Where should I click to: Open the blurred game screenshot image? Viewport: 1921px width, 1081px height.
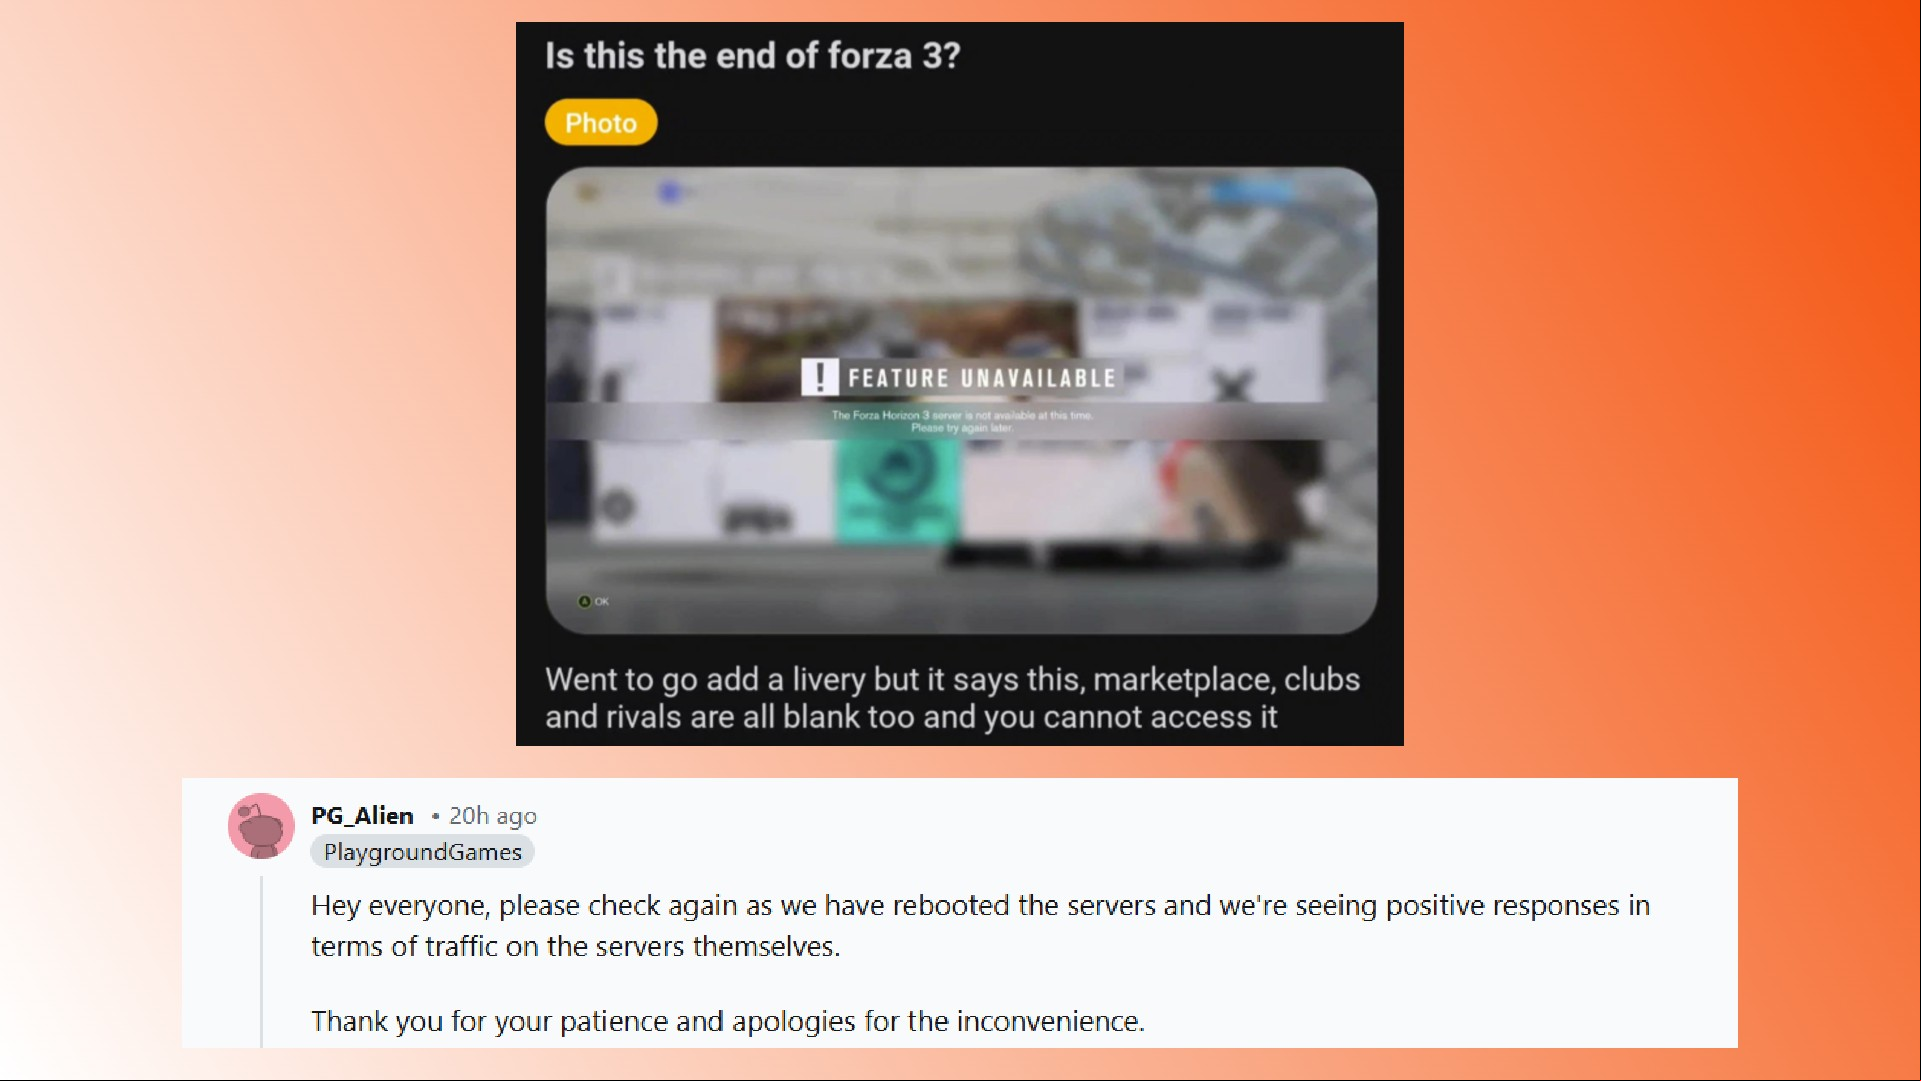pos(961,400)
